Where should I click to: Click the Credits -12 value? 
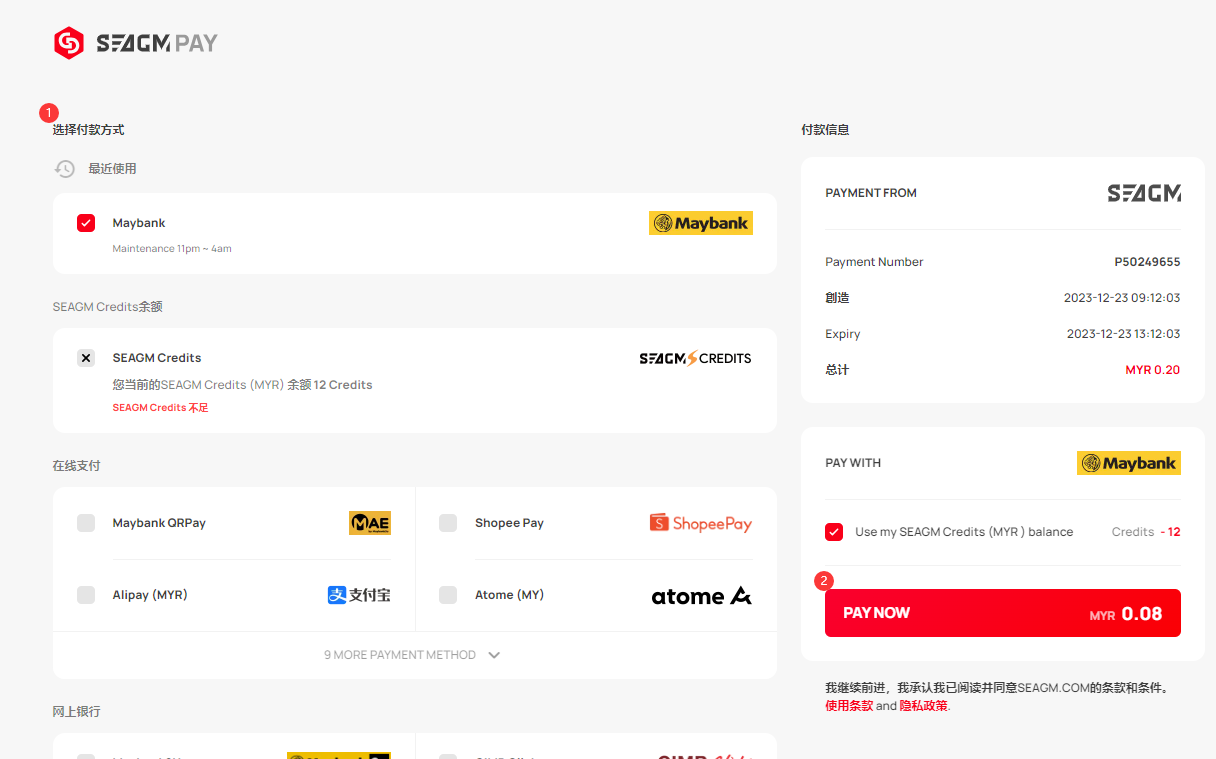1146,532
